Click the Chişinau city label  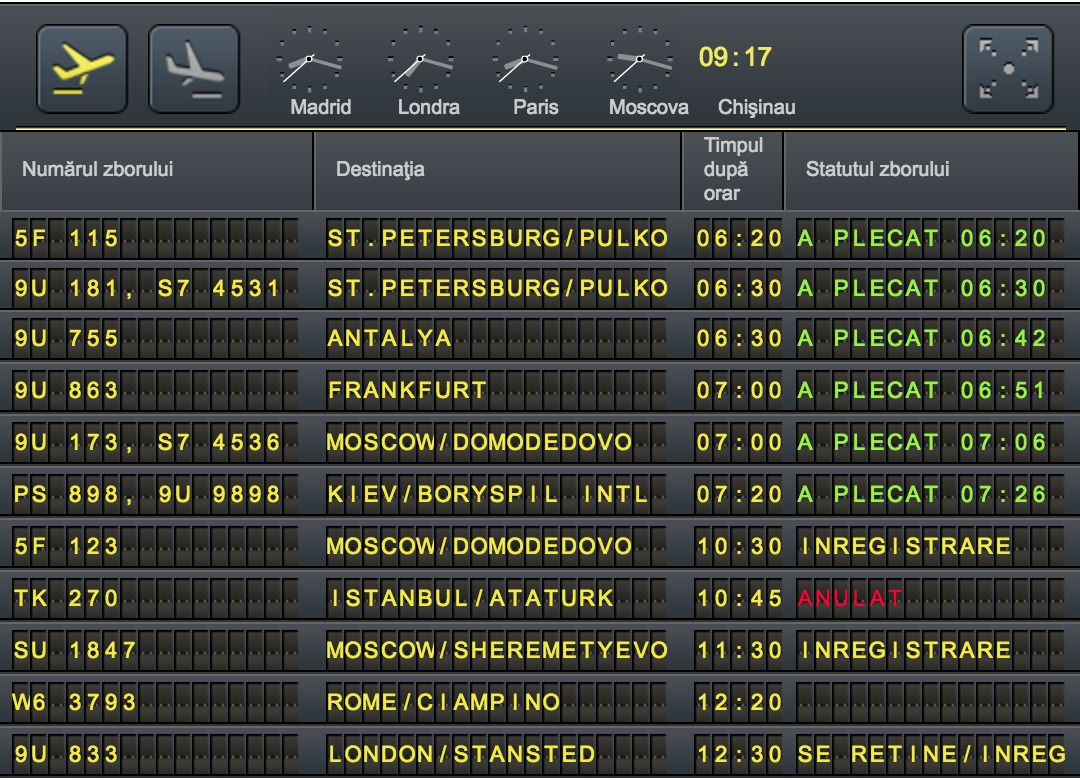coord(756,107)
